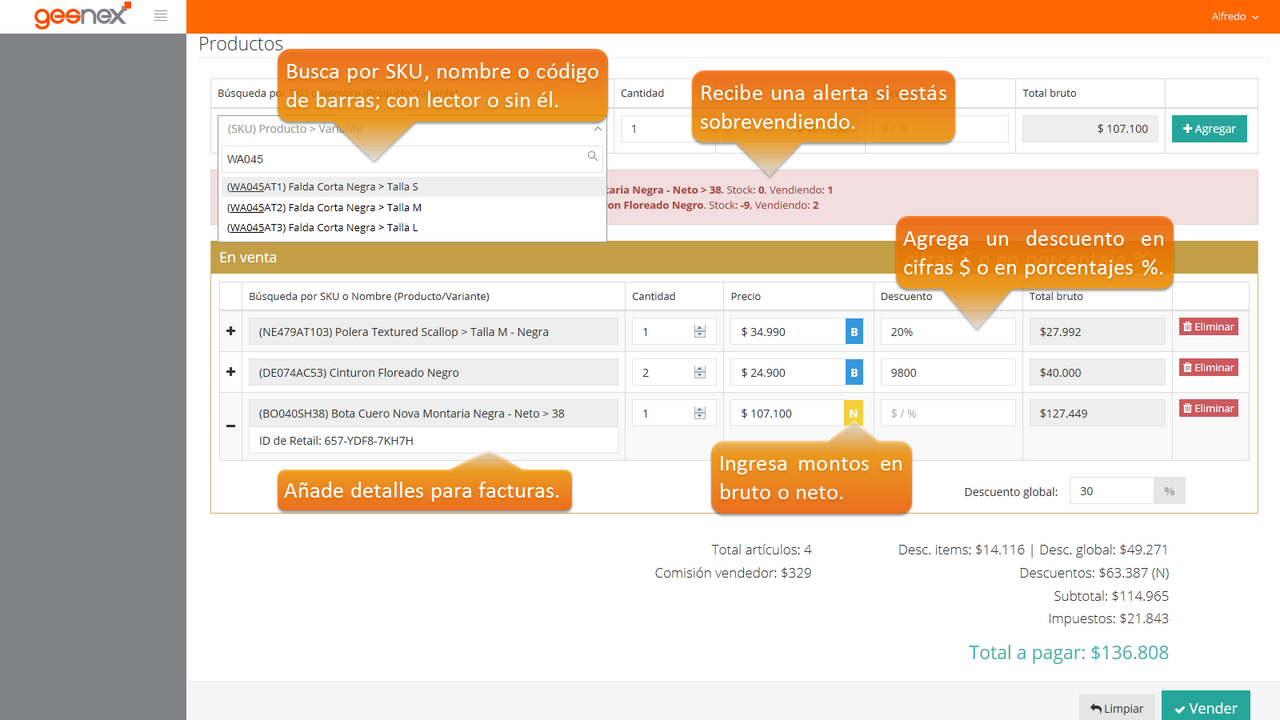
Task: Remove the Polera Textured Scallop item with Eliminar
Action: pos(1208,326)
